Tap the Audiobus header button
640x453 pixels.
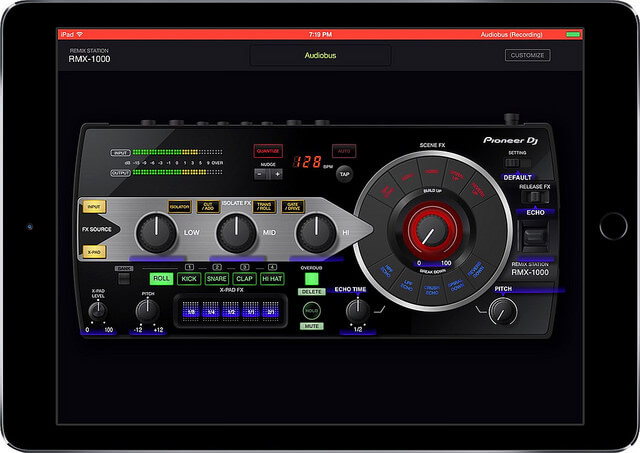322,55
